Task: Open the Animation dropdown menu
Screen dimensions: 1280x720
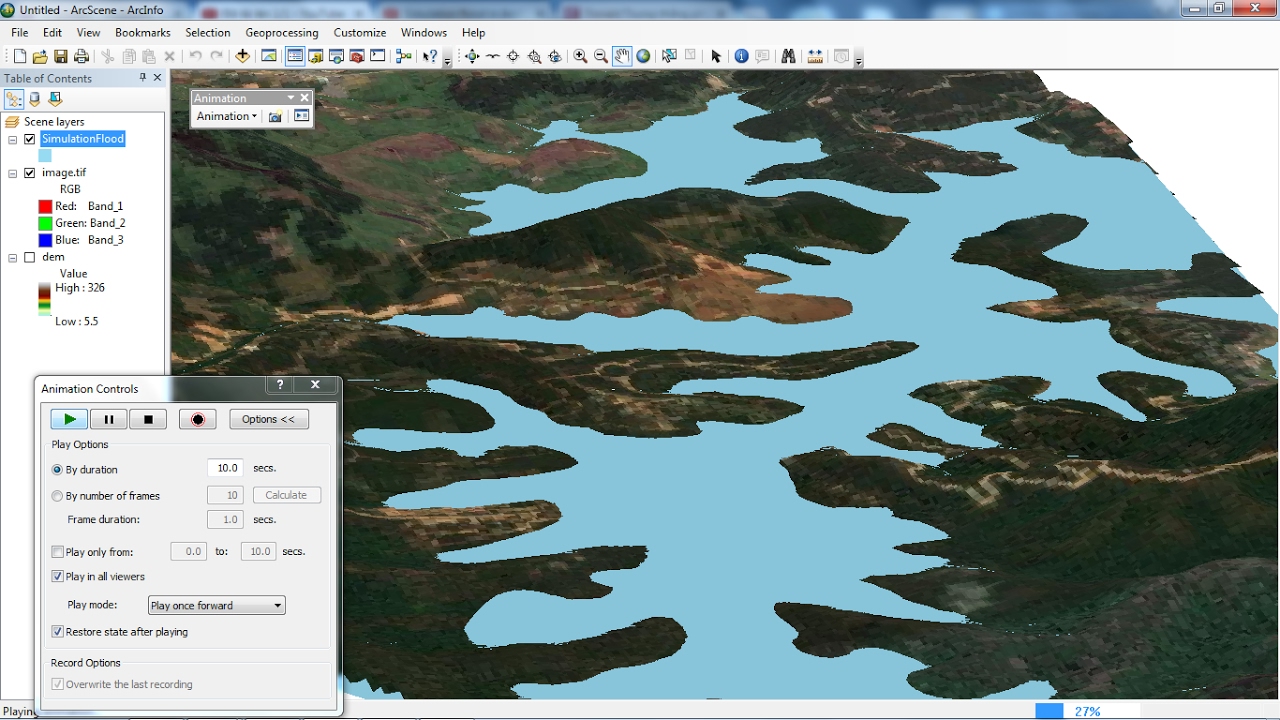Action: [x=227, y=117]
